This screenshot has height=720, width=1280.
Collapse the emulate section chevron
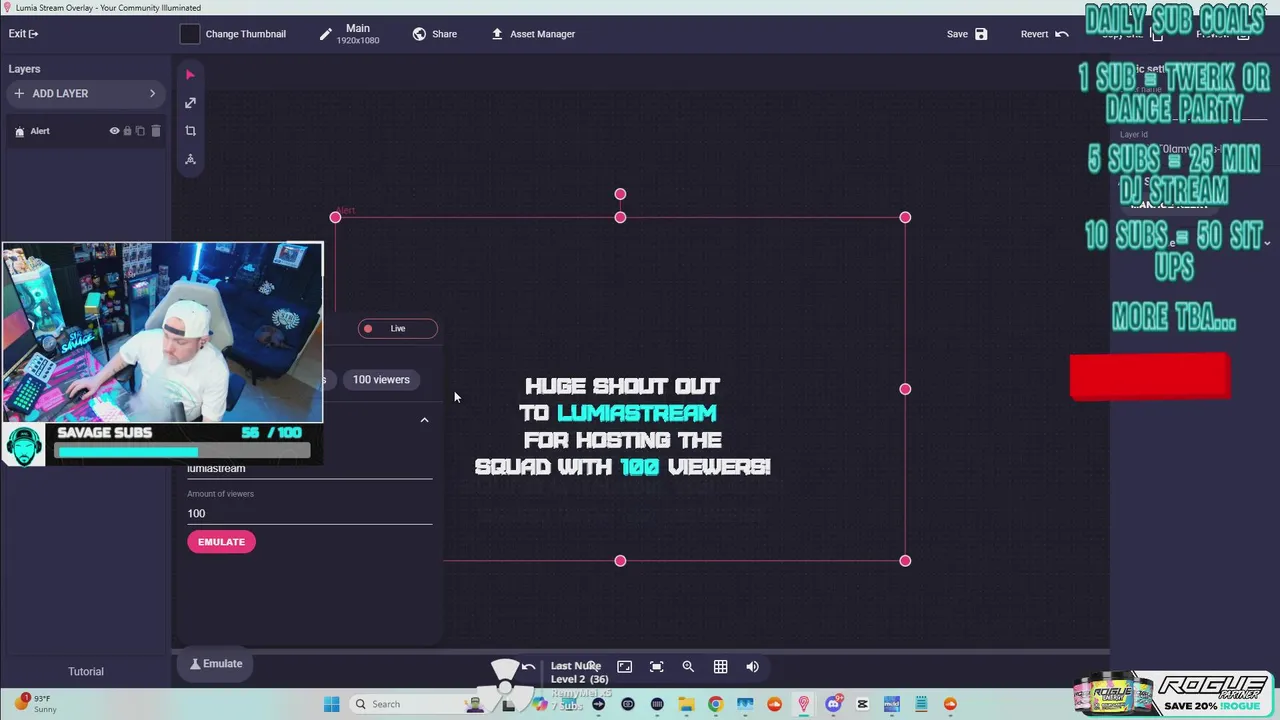click(424, 420)
